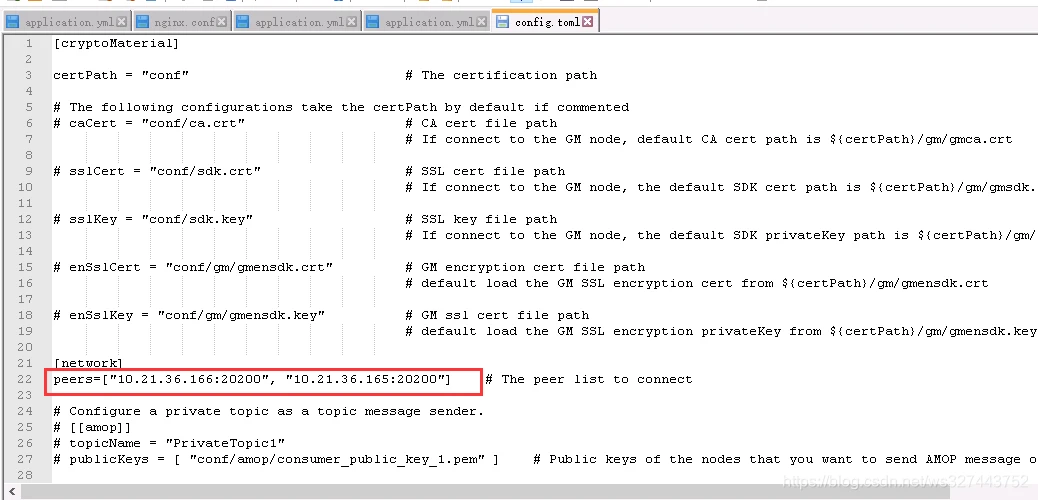Click the certPath = "conf" text
This screenshot has width=1038, height=500.
[120, 75]
